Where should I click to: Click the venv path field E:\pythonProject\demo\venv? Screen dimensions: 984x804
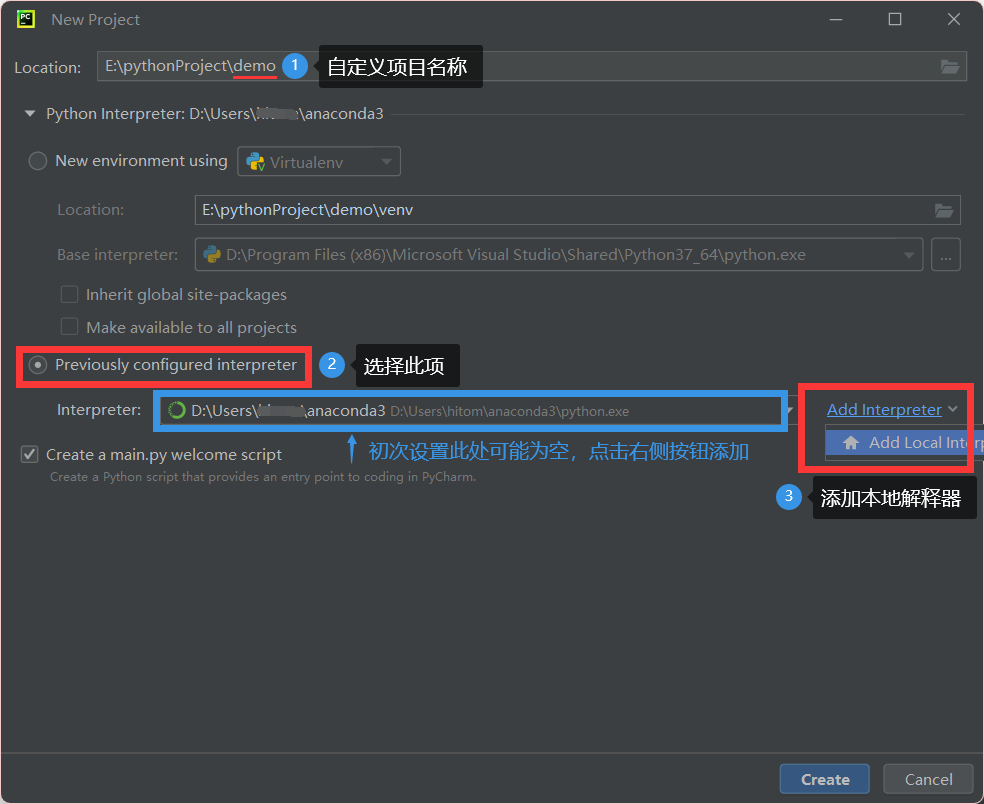click(x=577, y=210)
